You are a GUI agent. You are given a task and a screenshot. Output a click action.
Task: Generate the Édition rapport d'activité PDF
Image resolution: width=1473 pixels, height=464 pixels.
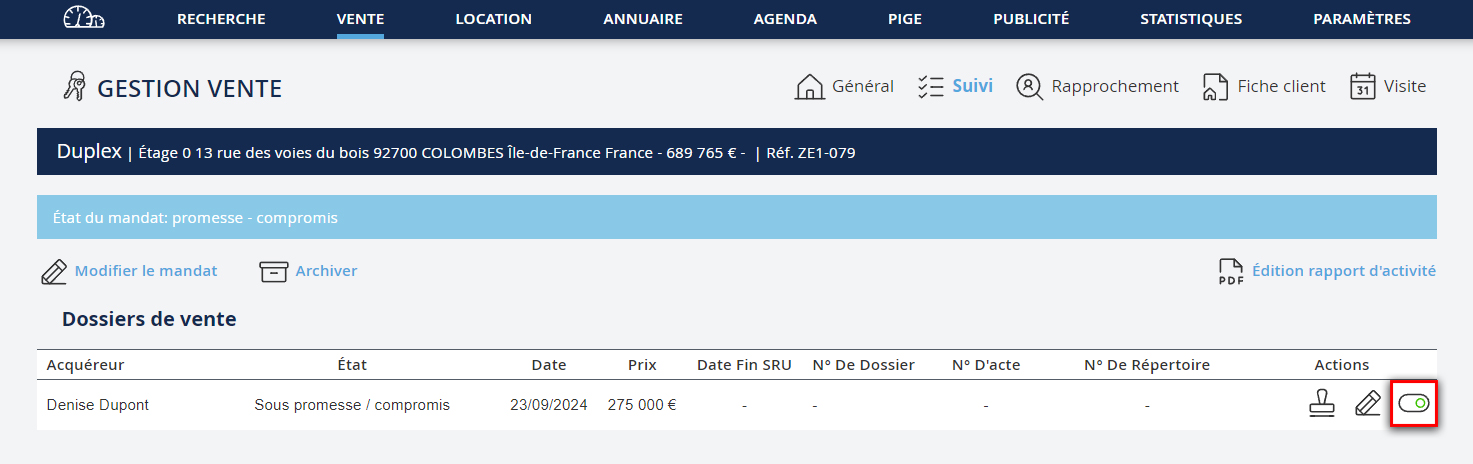pyautogui.click(x=1326, y=271)
